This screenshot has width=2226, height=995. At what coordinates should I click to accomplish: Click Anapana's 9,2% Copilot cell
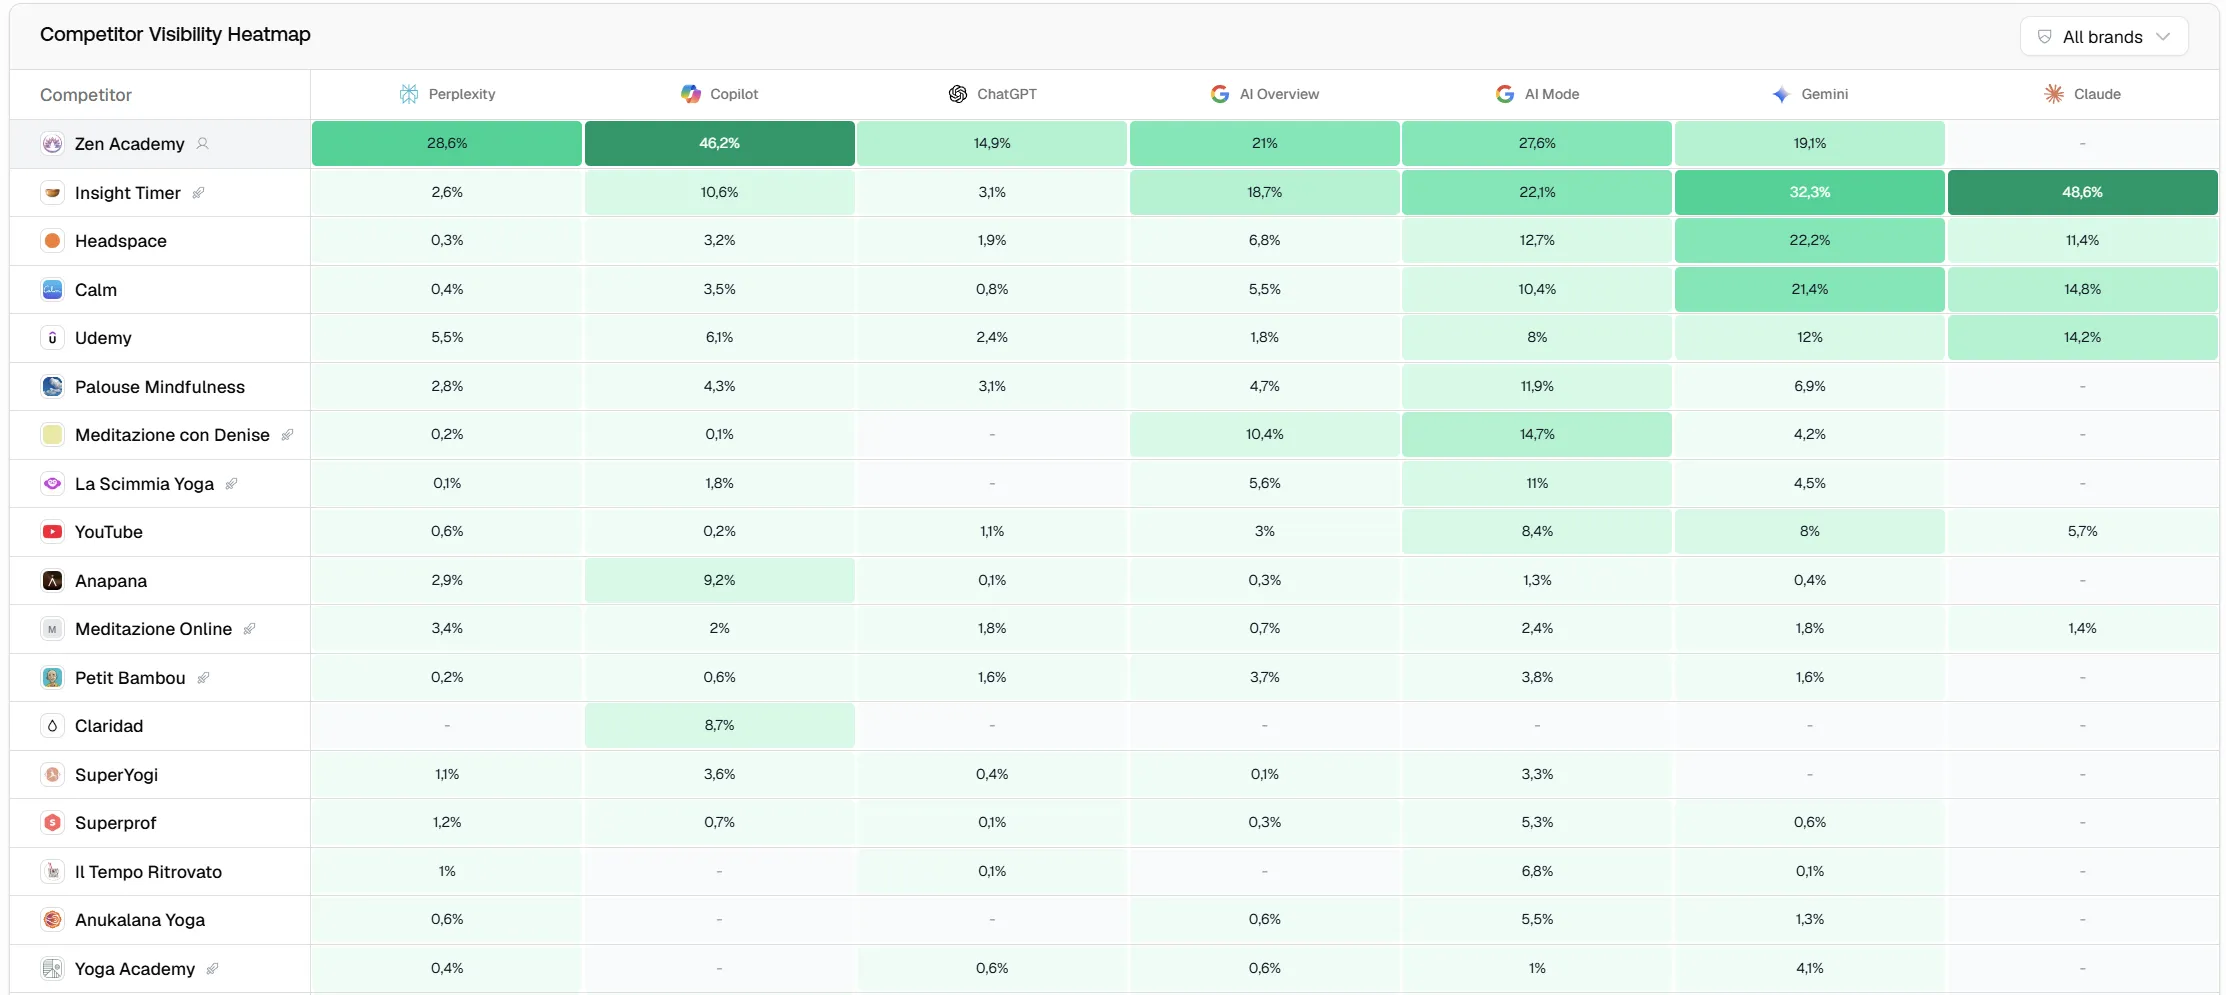coord(720,580)
